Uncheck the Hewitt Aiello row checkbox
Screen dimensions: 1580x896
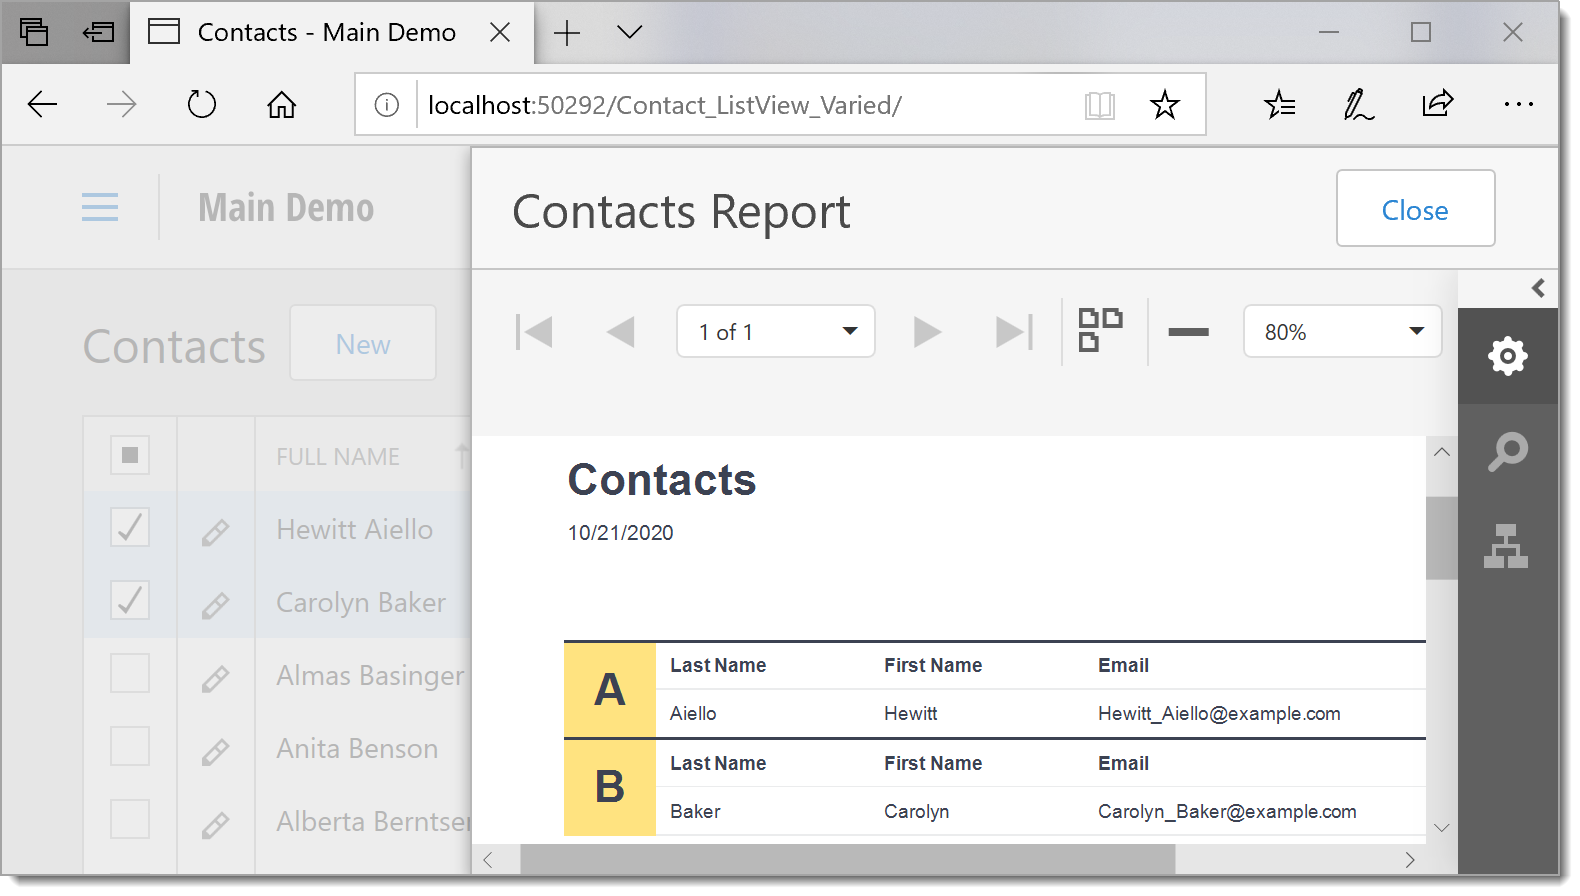click(x=130, y=528)
